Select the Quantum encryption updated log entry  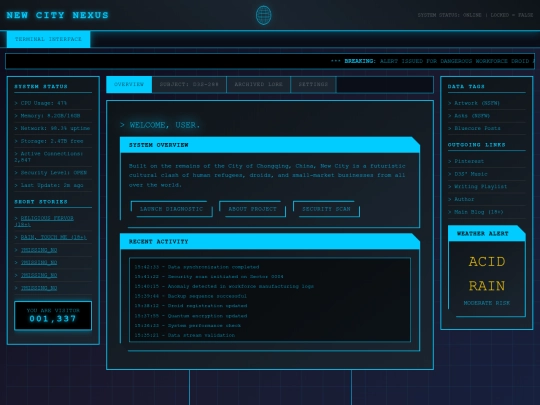[x=190, y=316]
